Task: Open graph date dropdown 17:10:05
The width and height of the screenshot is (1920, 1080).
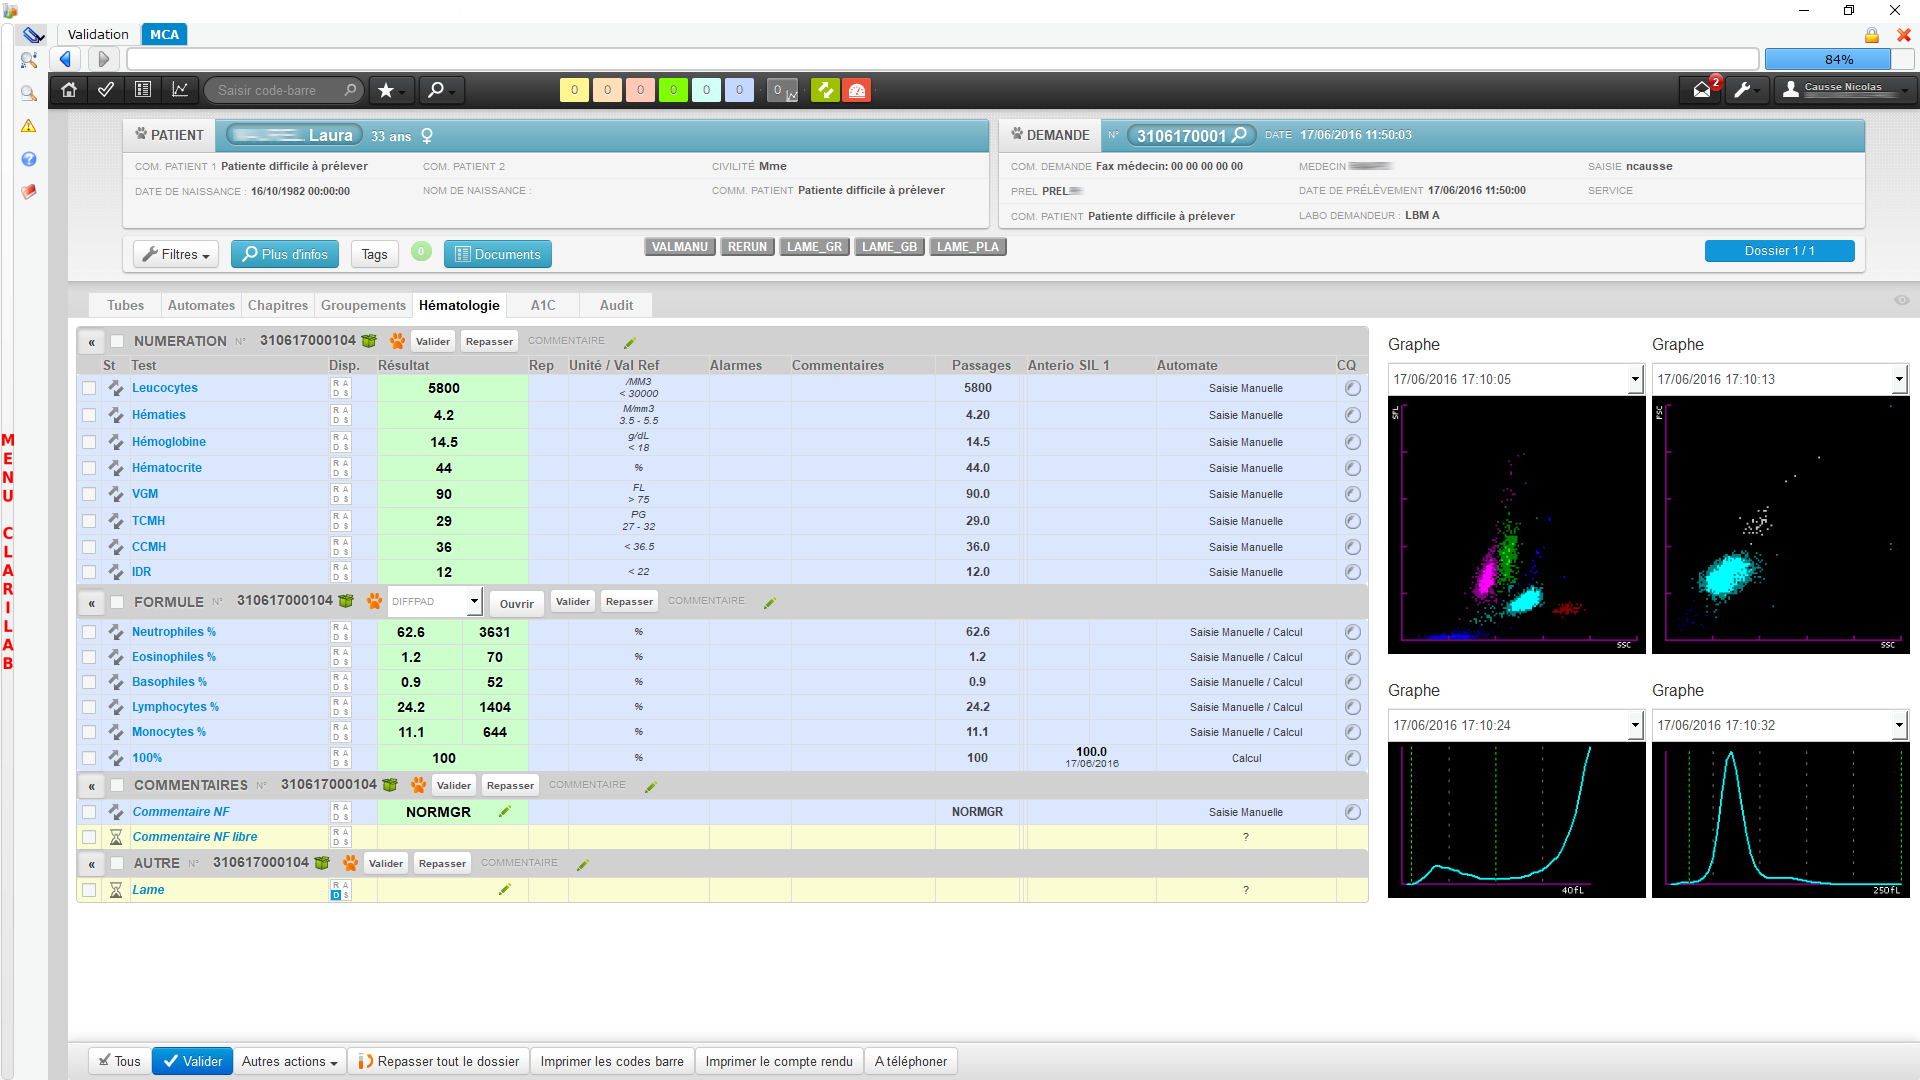Action: pyautogui.click(x=1516, y=379)
